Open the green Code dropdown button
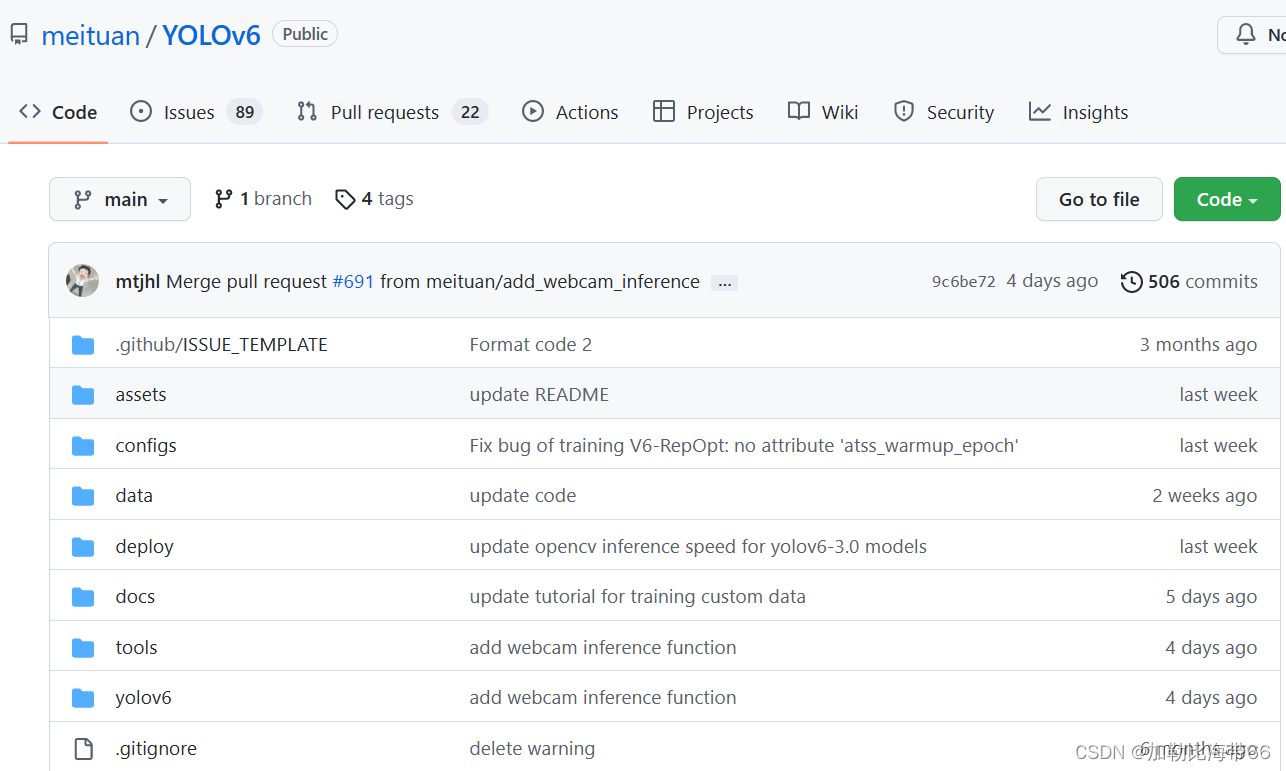The width and height of the screenshot is (1286, 771). (x=1227, y=199)
